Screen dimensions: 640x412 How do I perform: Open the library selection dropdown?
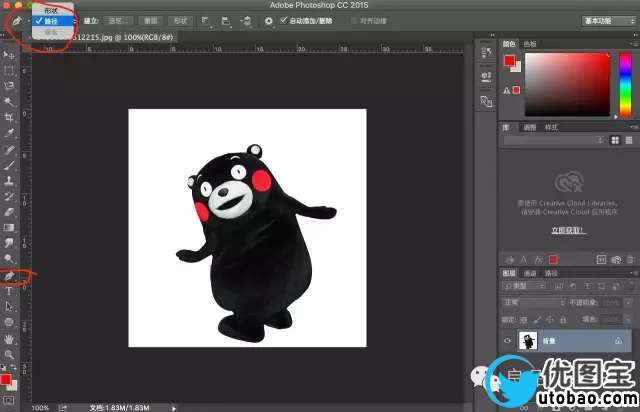pos(553,140)
